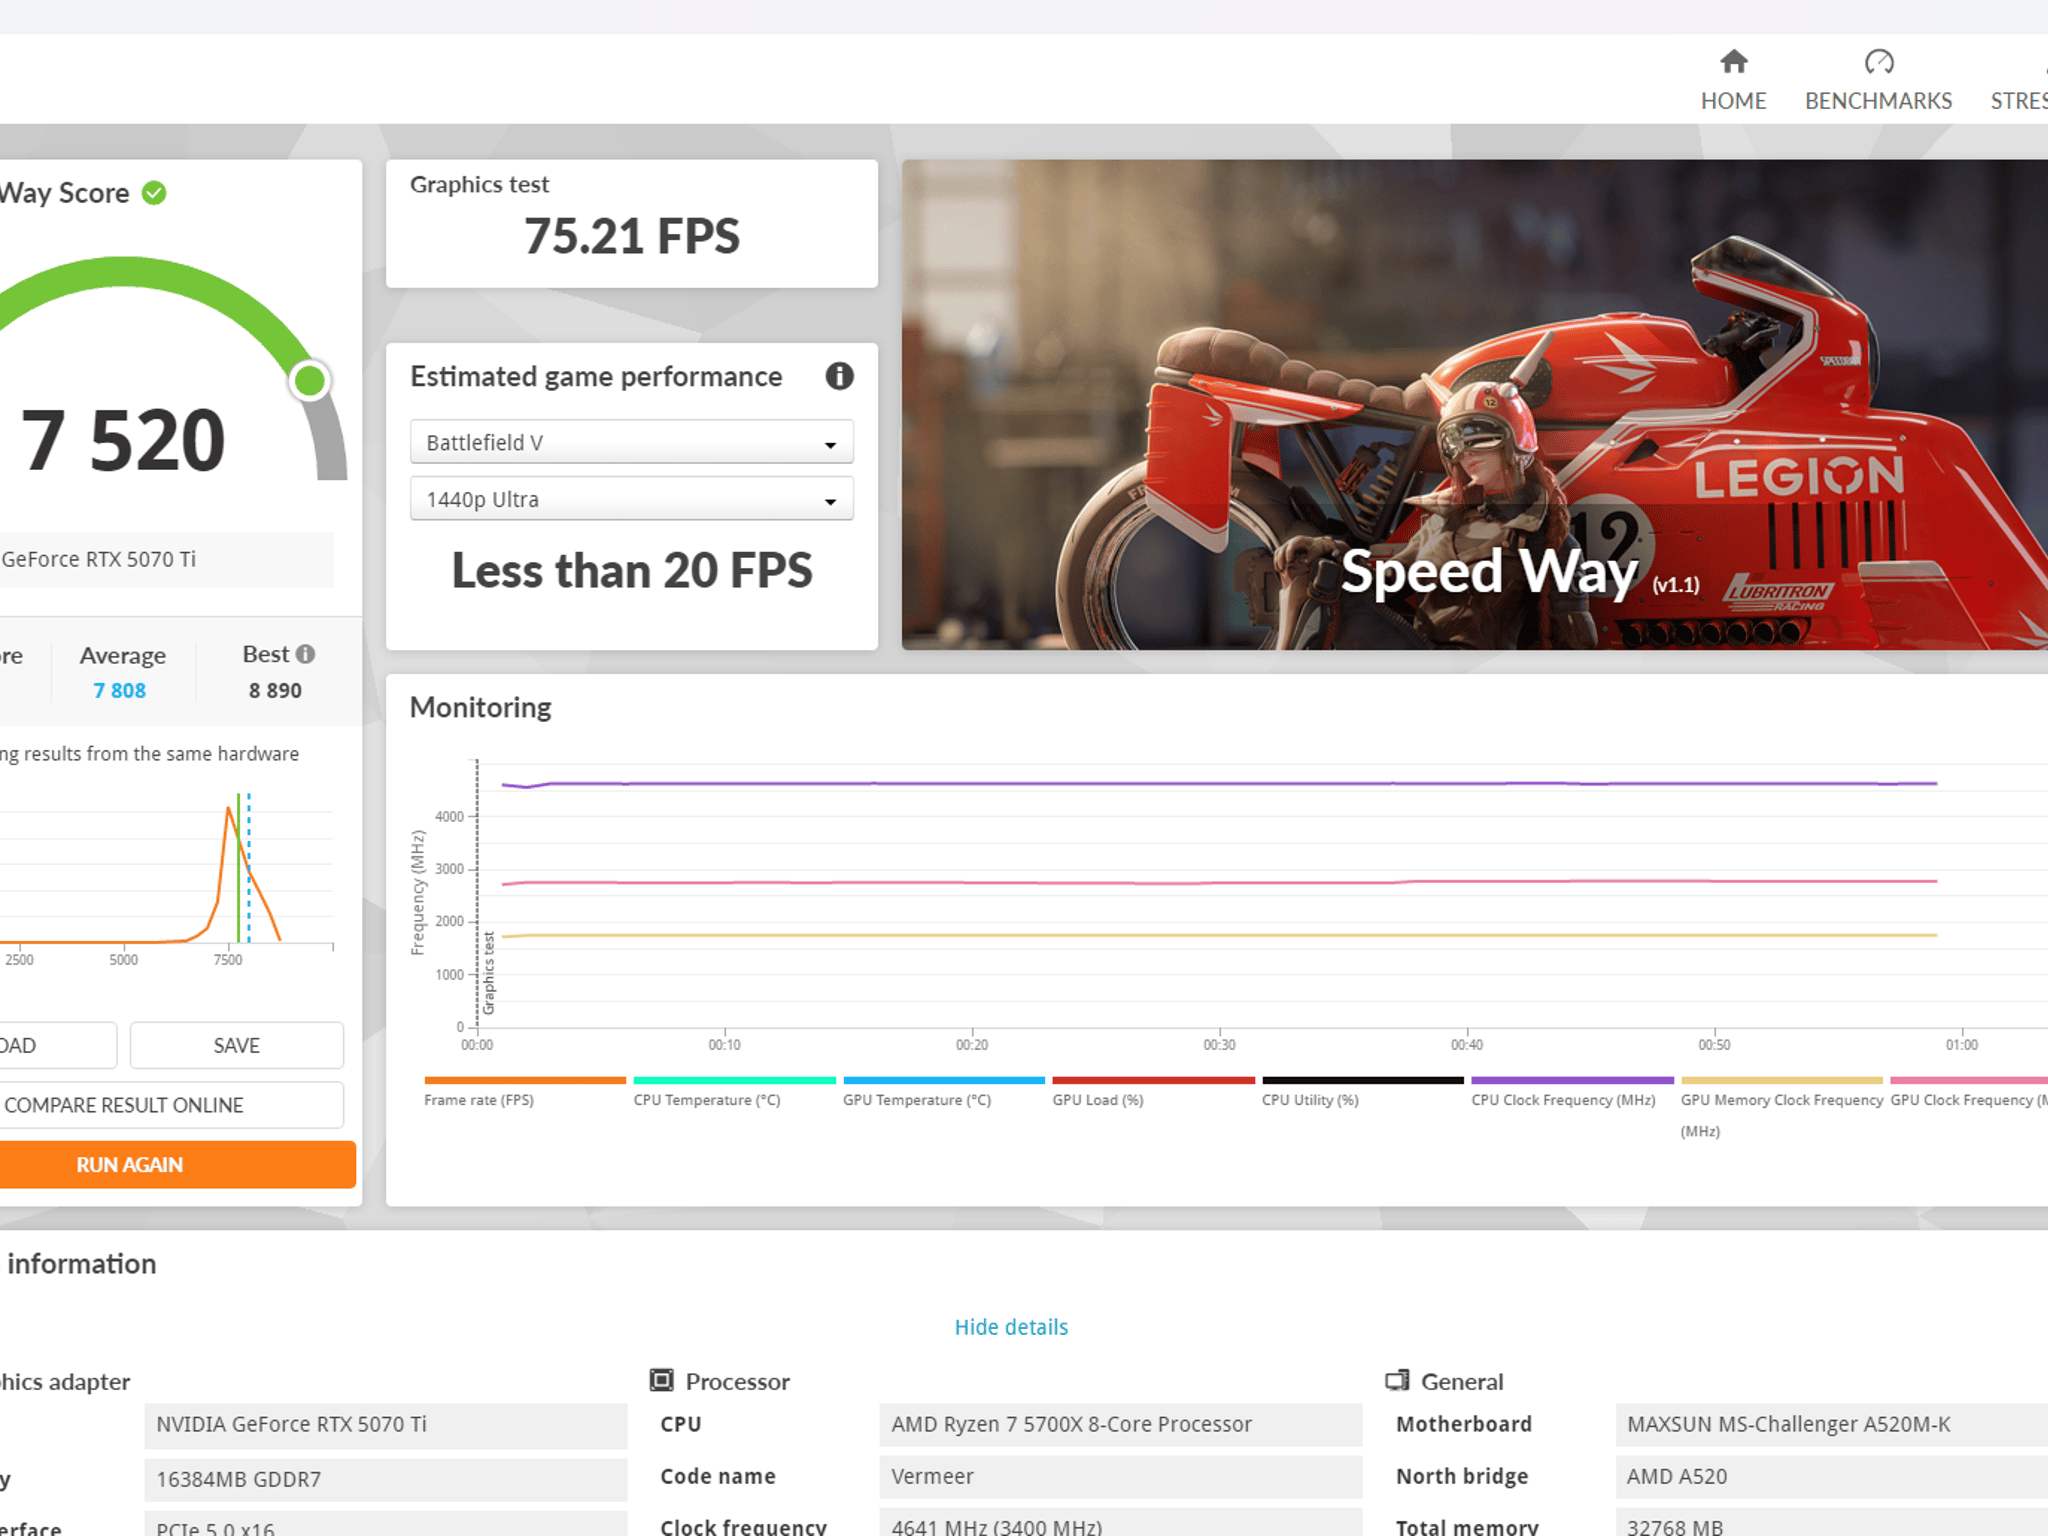2048x1536 pixels.
Task: Click the General system icon
Action: click(1397, 1381)
